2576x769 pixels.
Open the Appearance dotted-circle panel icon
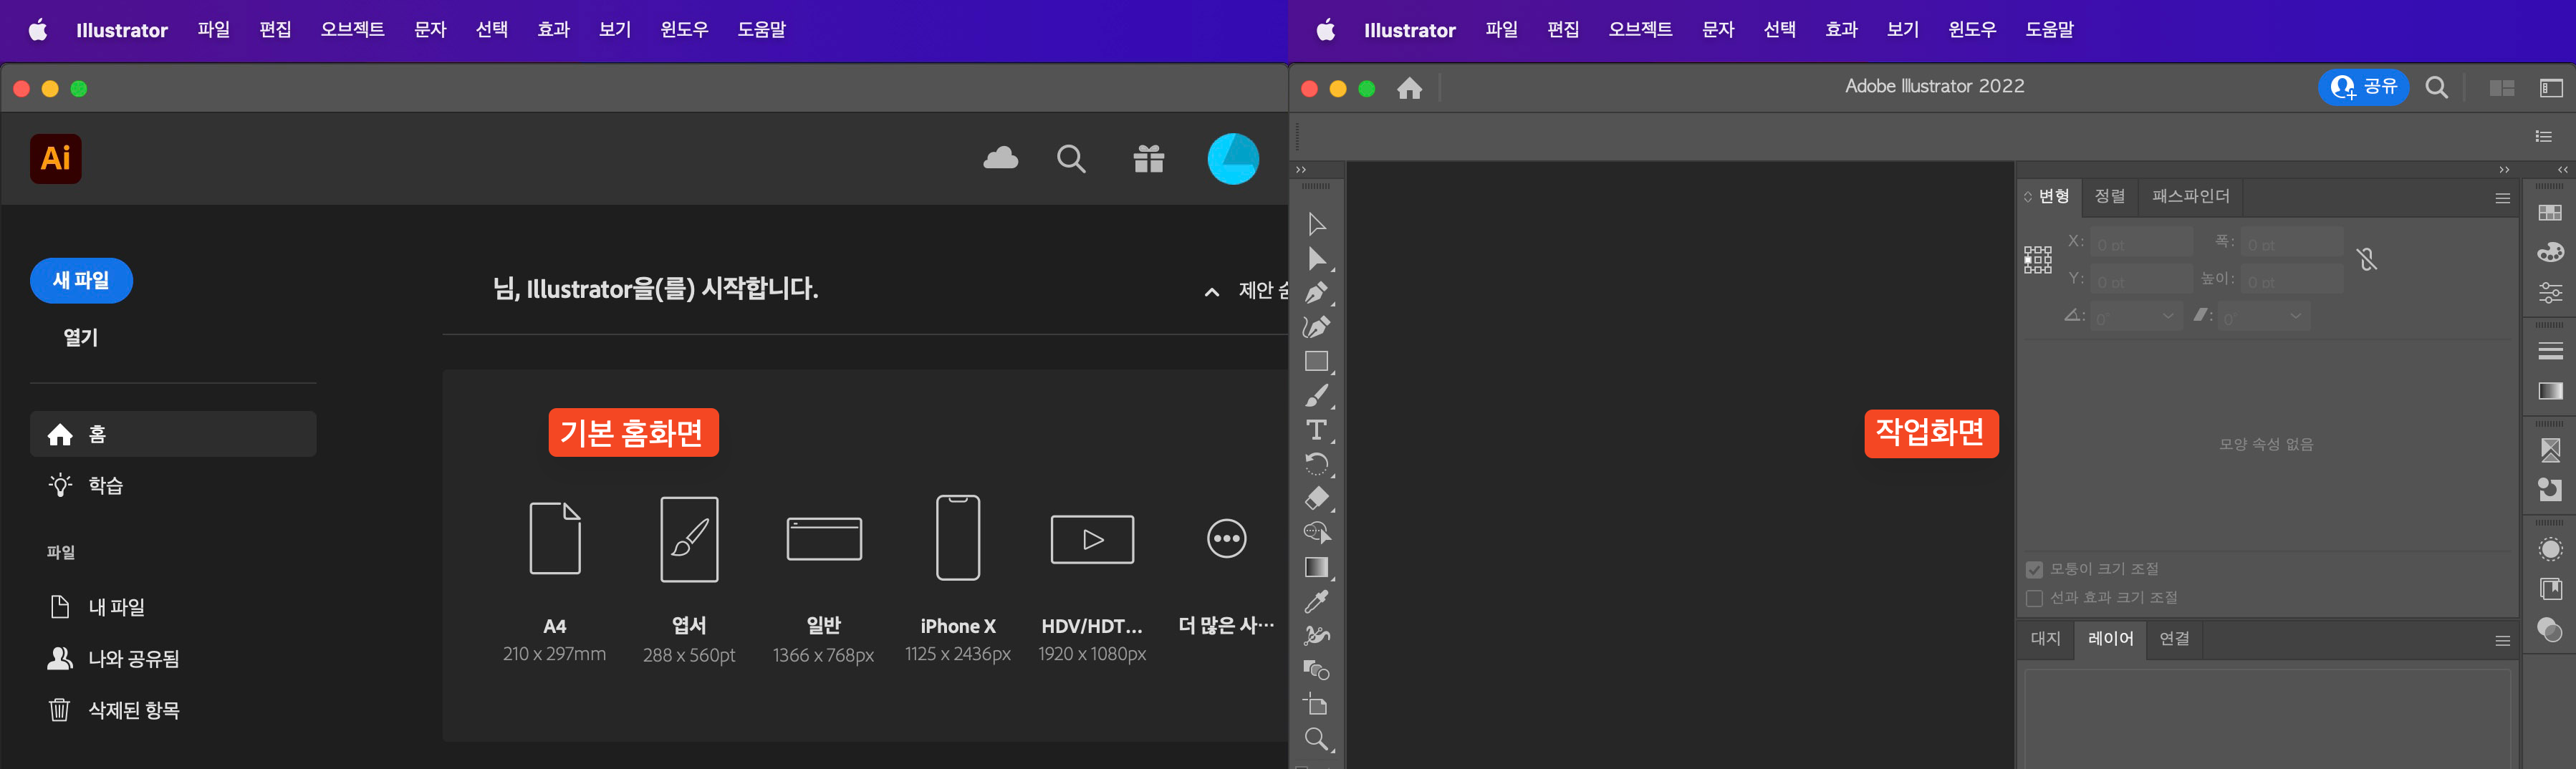point(2550,549)
